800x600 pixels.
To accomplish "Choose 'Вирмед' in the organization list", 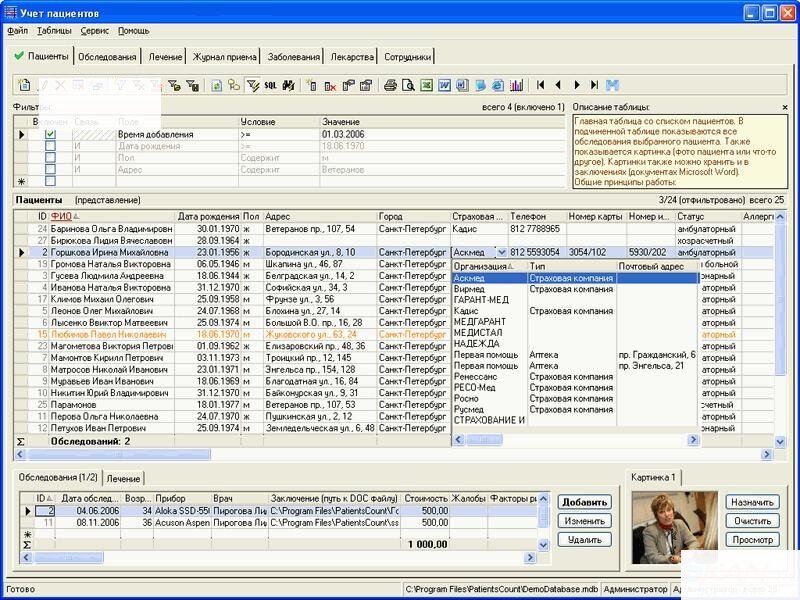I will 469,289.
